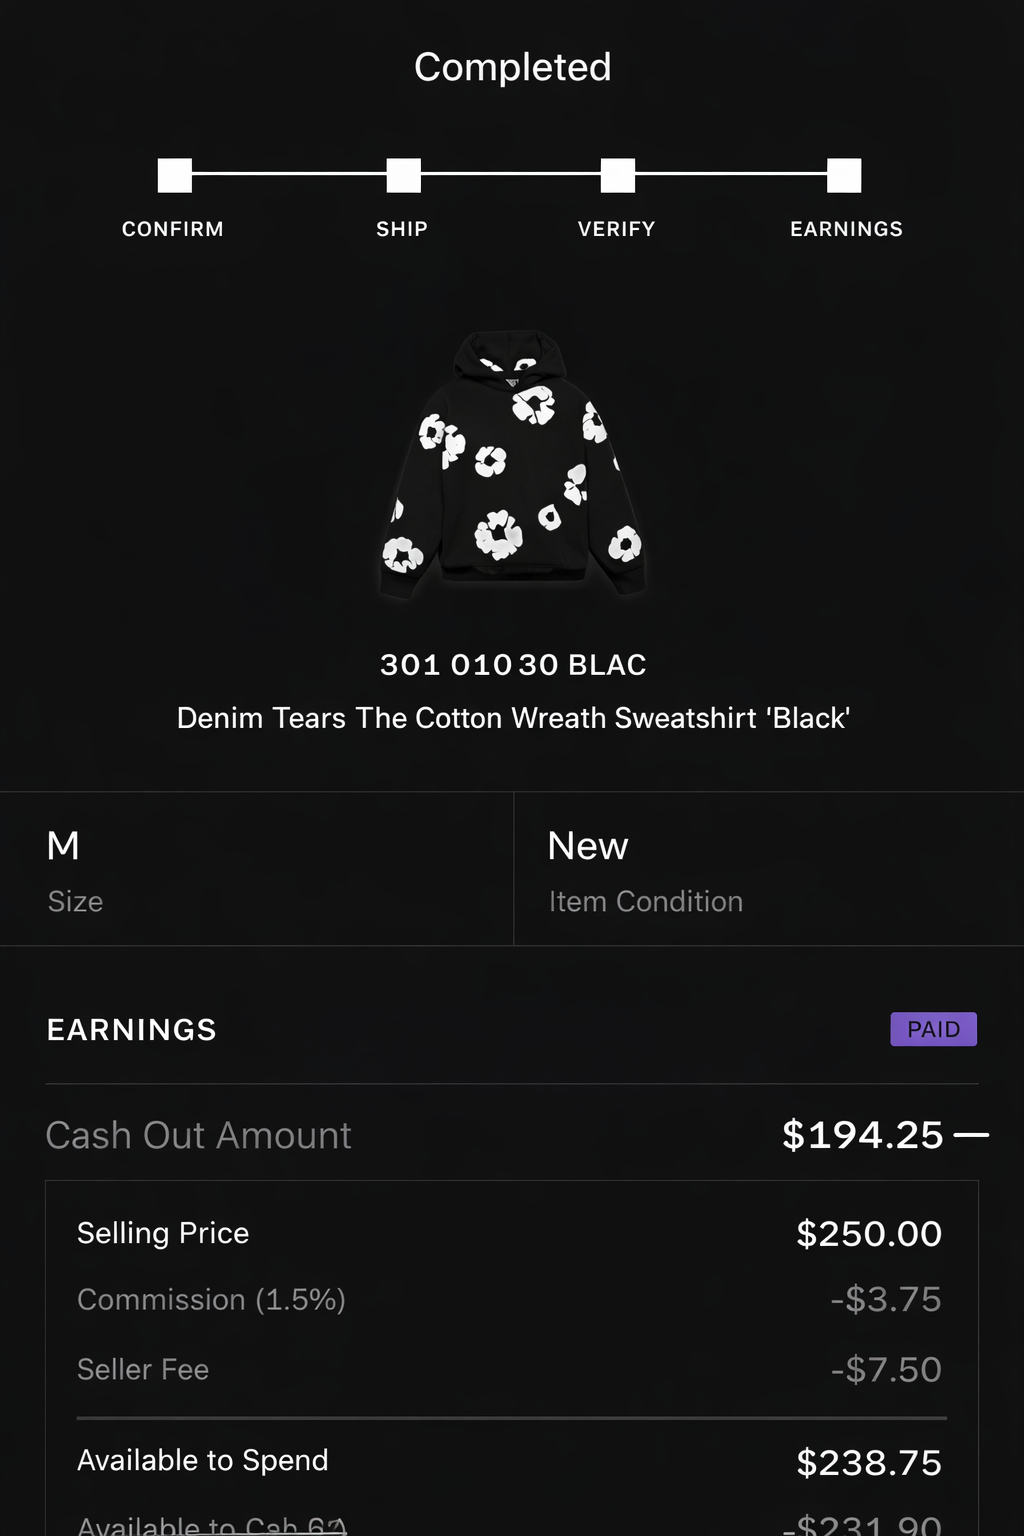Tap the Item Condition New cell
1024x1536 pixels.
tap(768, 869)
